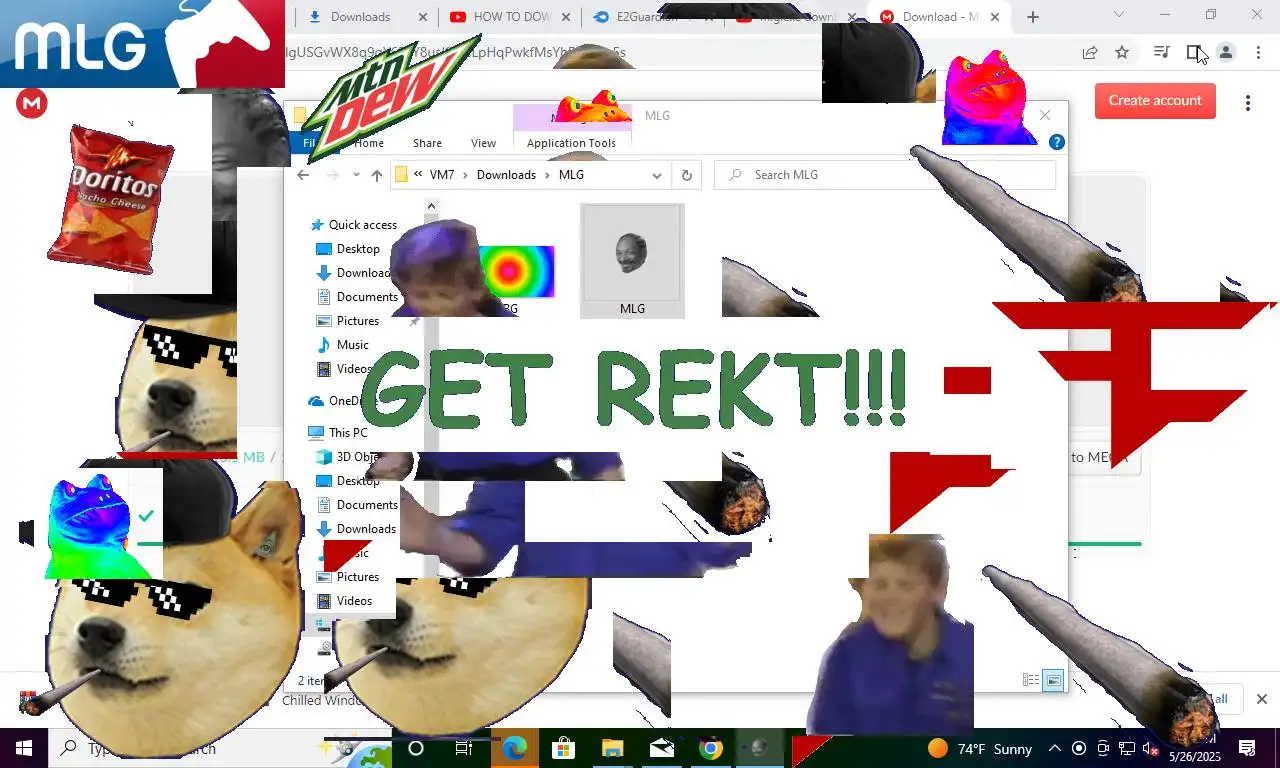Bookmark this page with the star icon
This screenshot has width=1280, height=768.
(x=1122, y=52)
